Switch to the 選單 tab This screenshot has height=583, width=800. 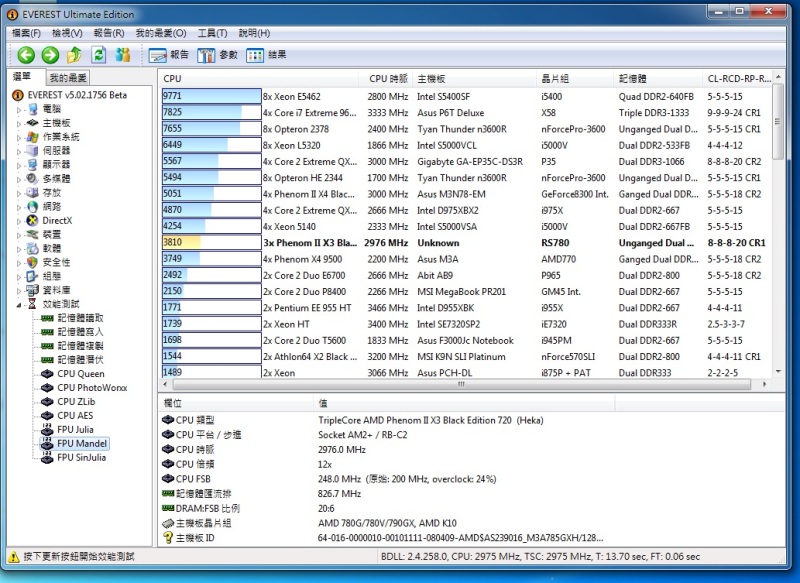22,77
